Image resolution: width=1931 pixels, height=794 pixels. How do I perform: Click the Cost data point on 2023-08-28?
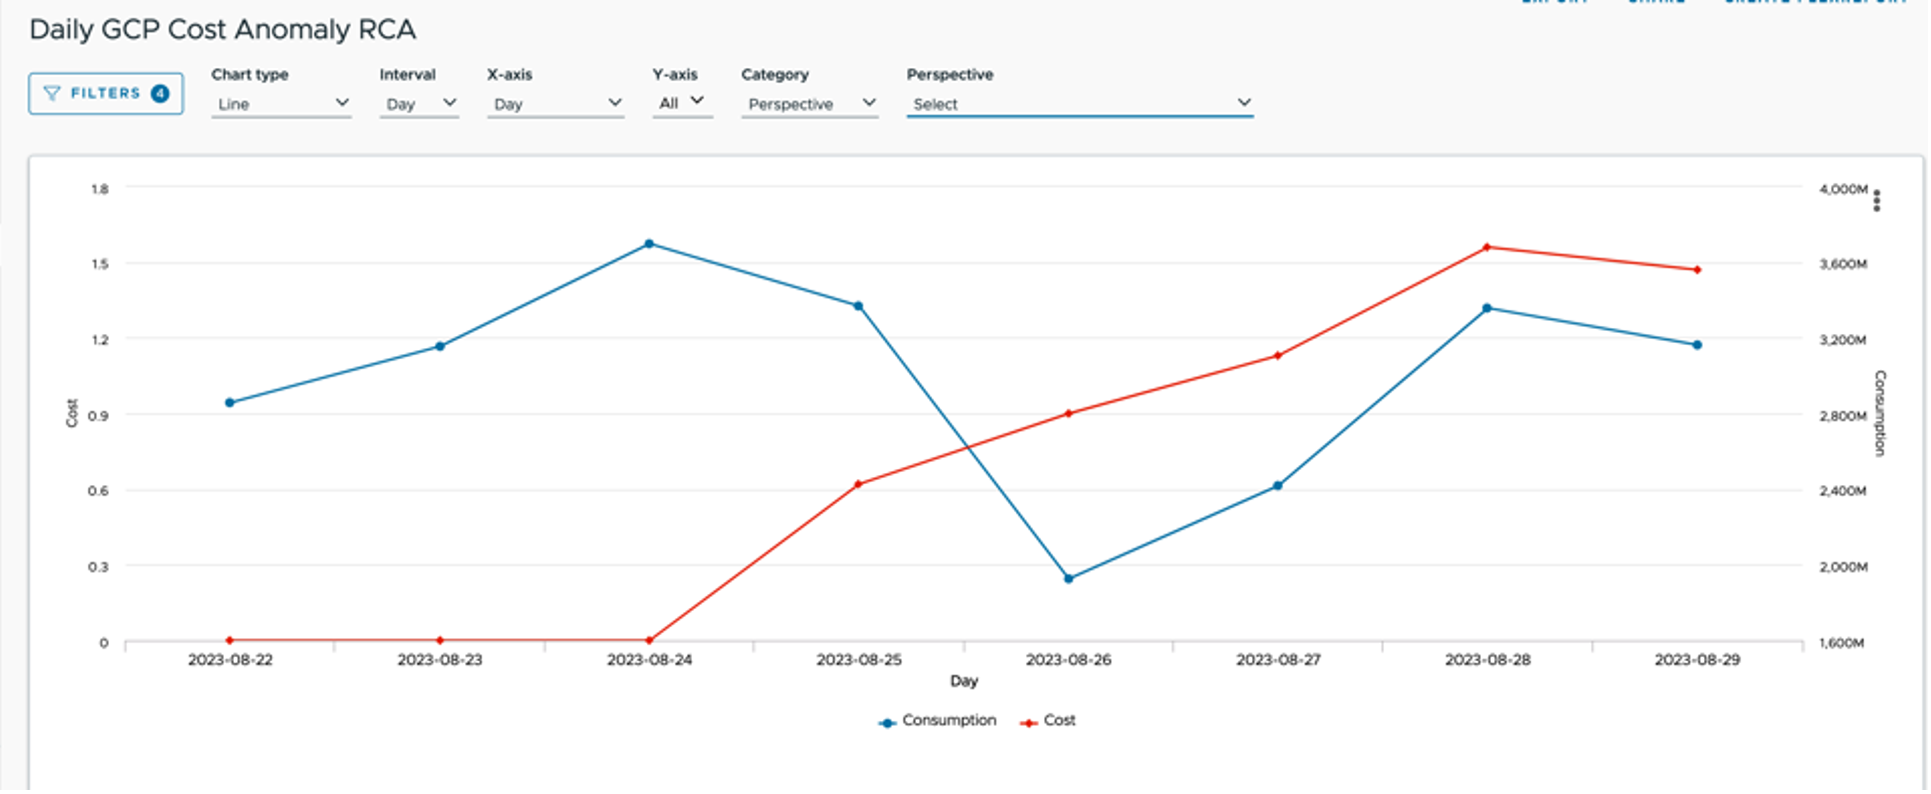[1487, 247]
